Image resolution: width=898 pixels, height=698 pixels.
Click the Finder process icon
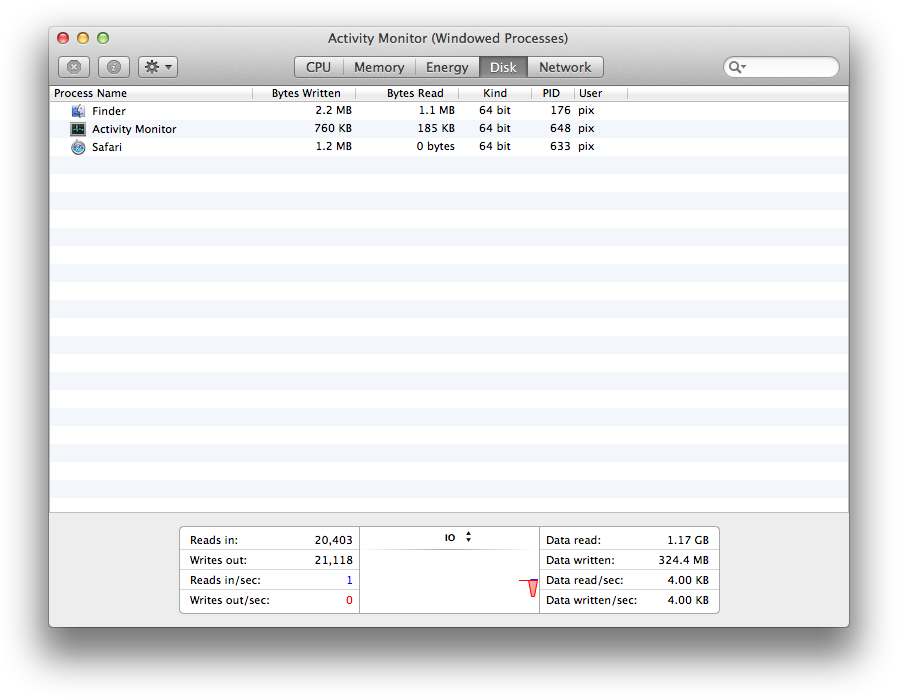pos(78,111)
